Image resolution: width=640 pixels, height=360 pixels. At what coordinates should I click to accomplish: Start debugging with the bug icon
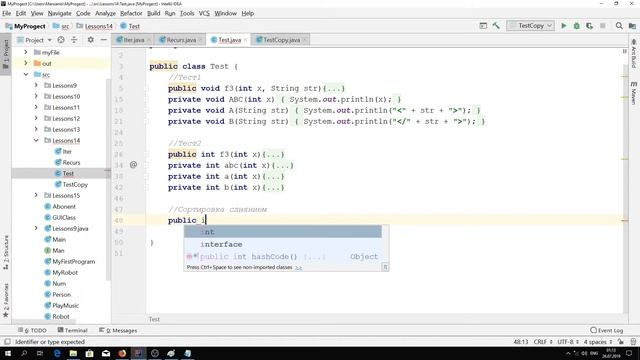click(576, 26)
